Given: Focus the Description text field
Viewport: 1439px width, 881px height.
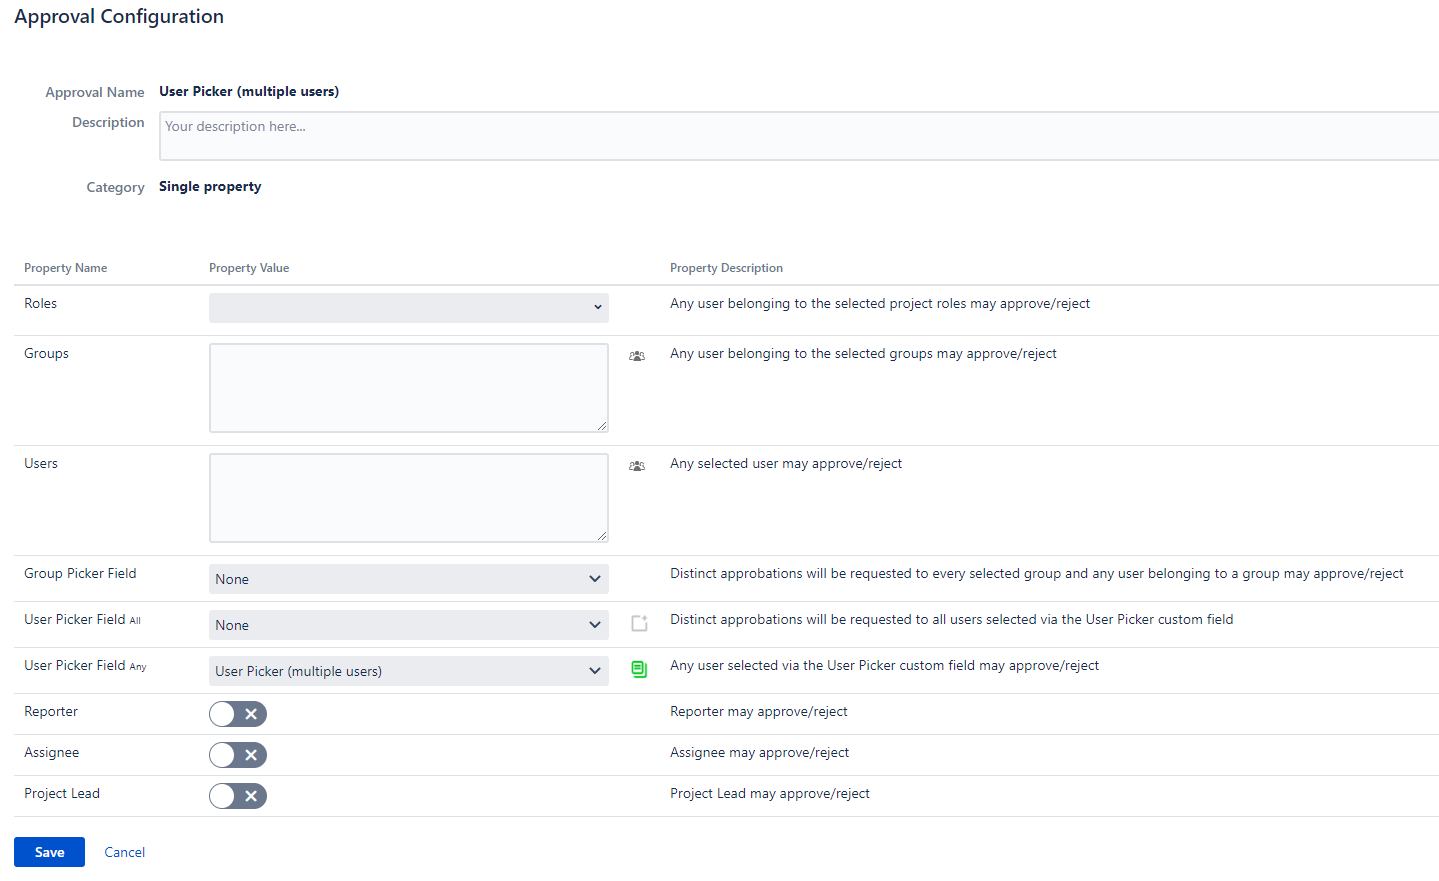Looking at the screenshot, I should [x=798, y=136].
